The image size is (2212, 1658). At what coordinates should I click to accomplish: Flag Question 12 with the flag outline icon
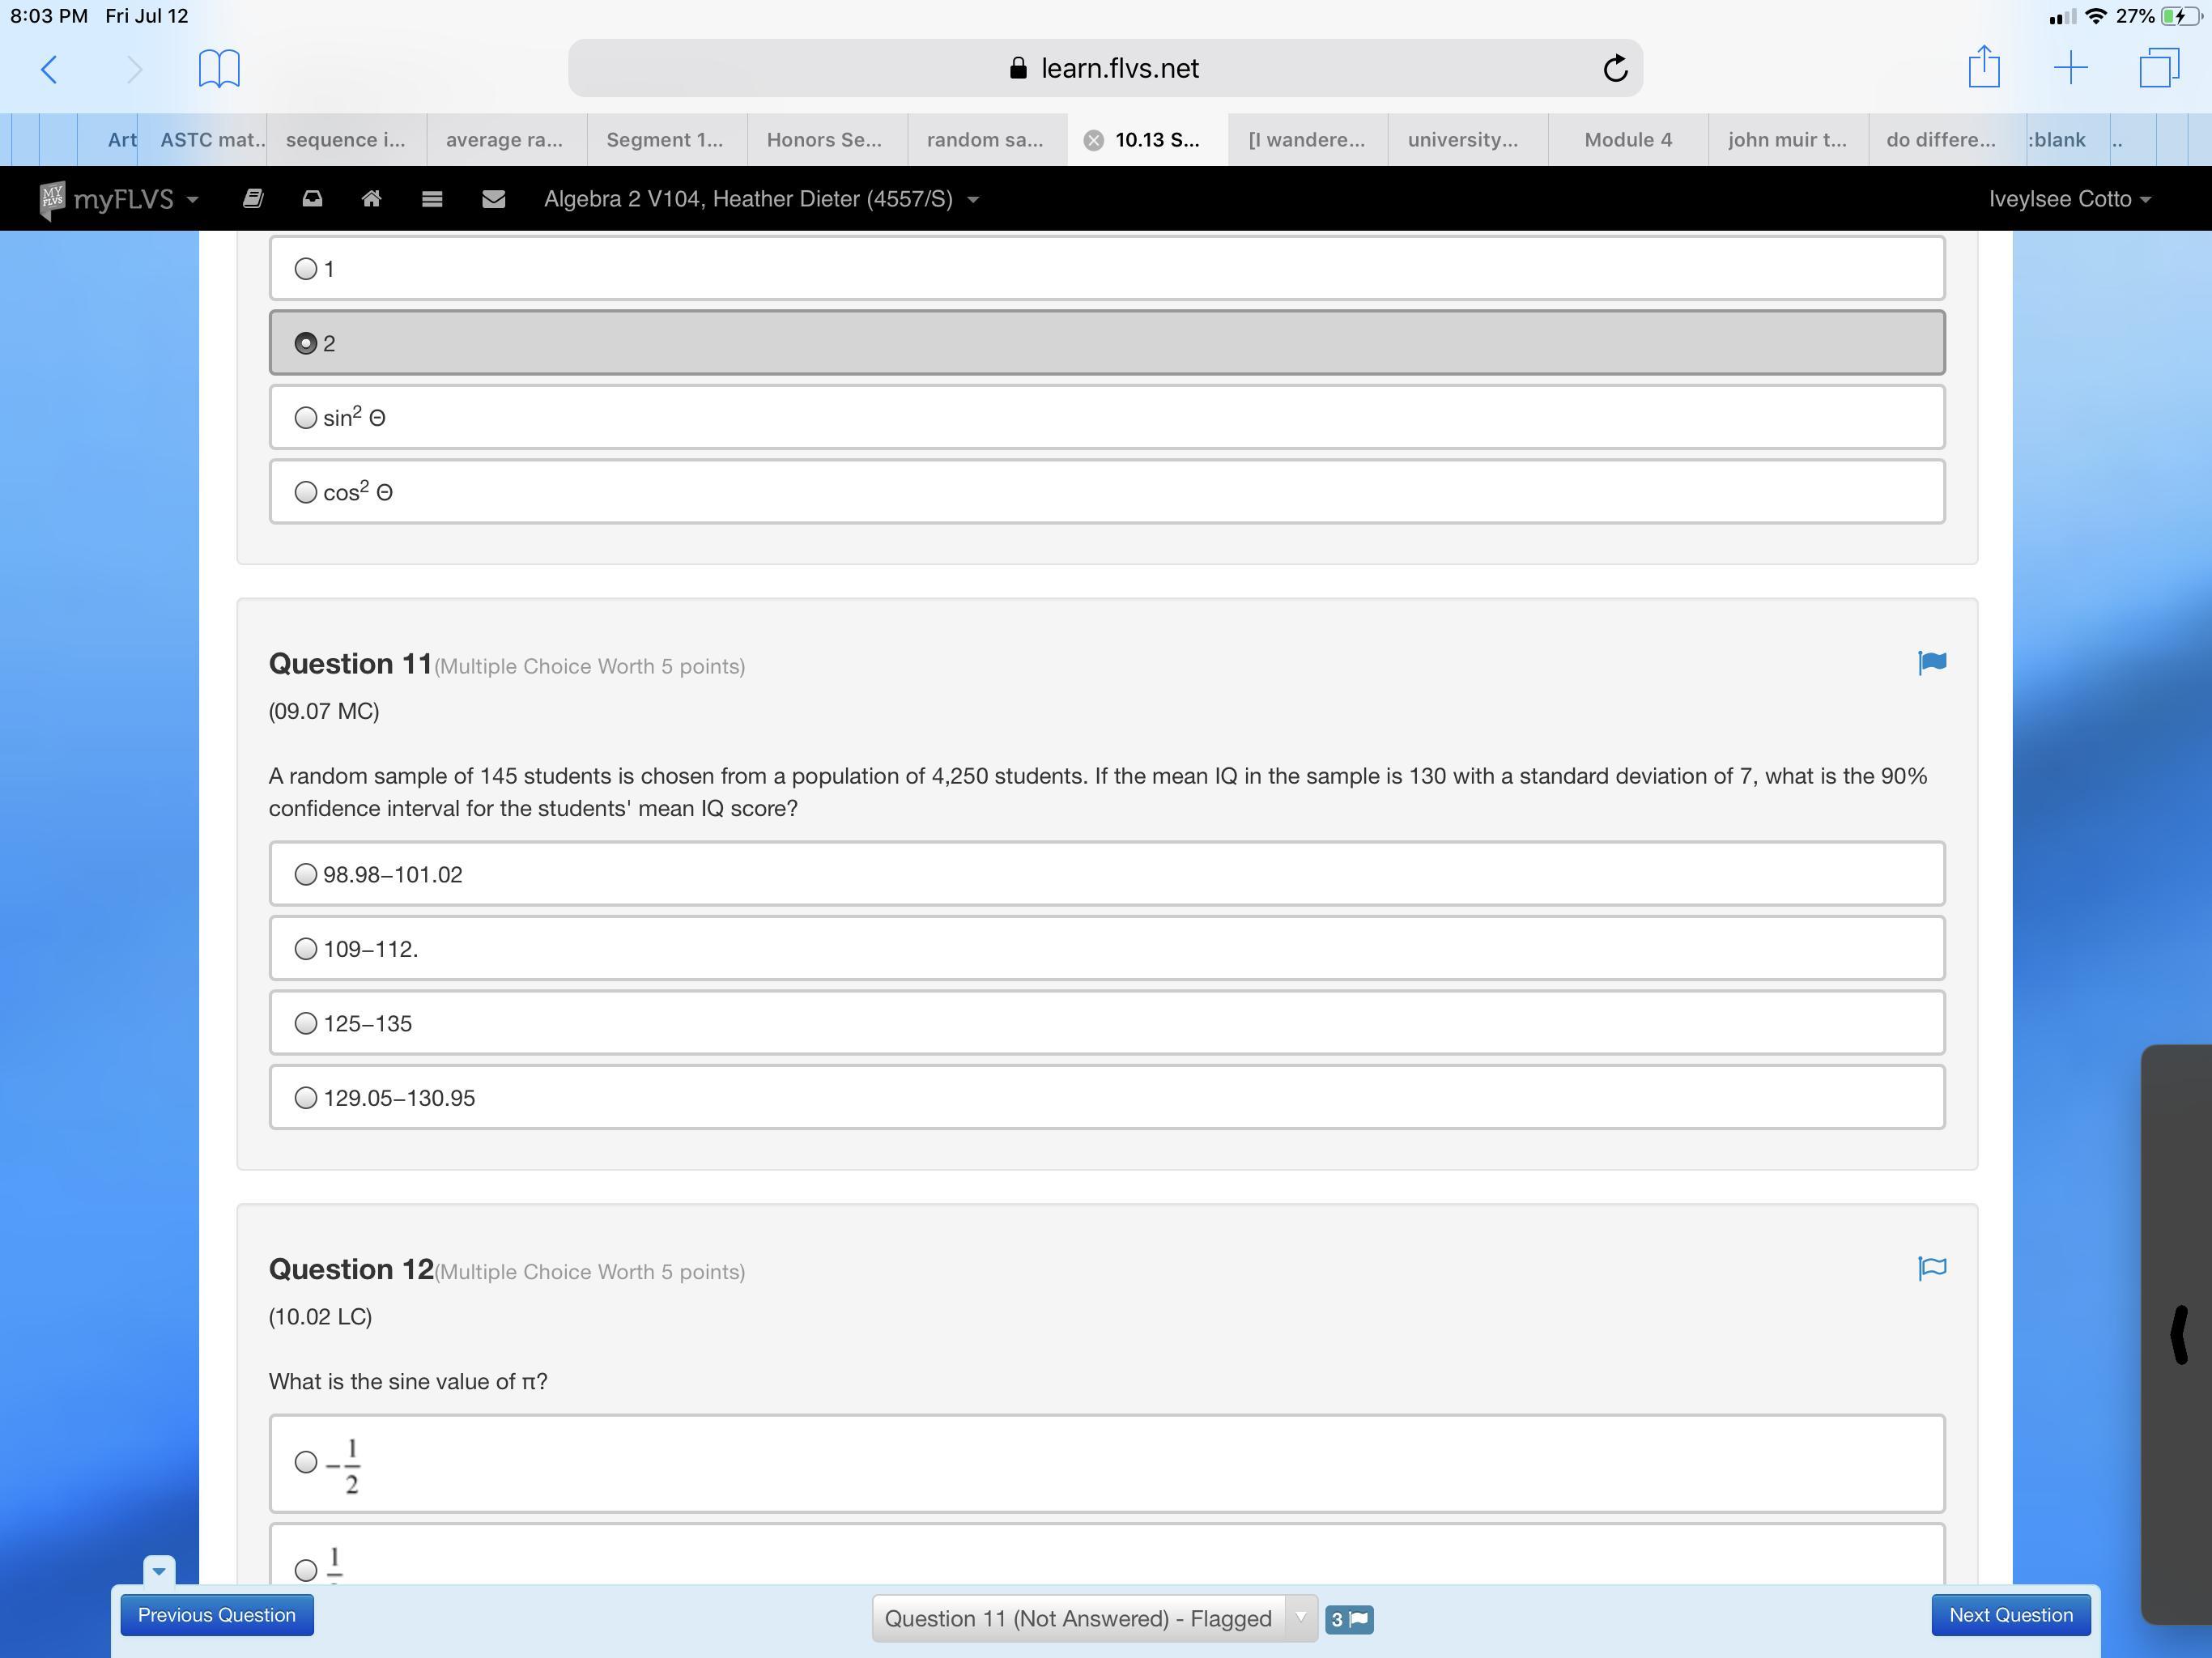click(x=1931, y=1268)
